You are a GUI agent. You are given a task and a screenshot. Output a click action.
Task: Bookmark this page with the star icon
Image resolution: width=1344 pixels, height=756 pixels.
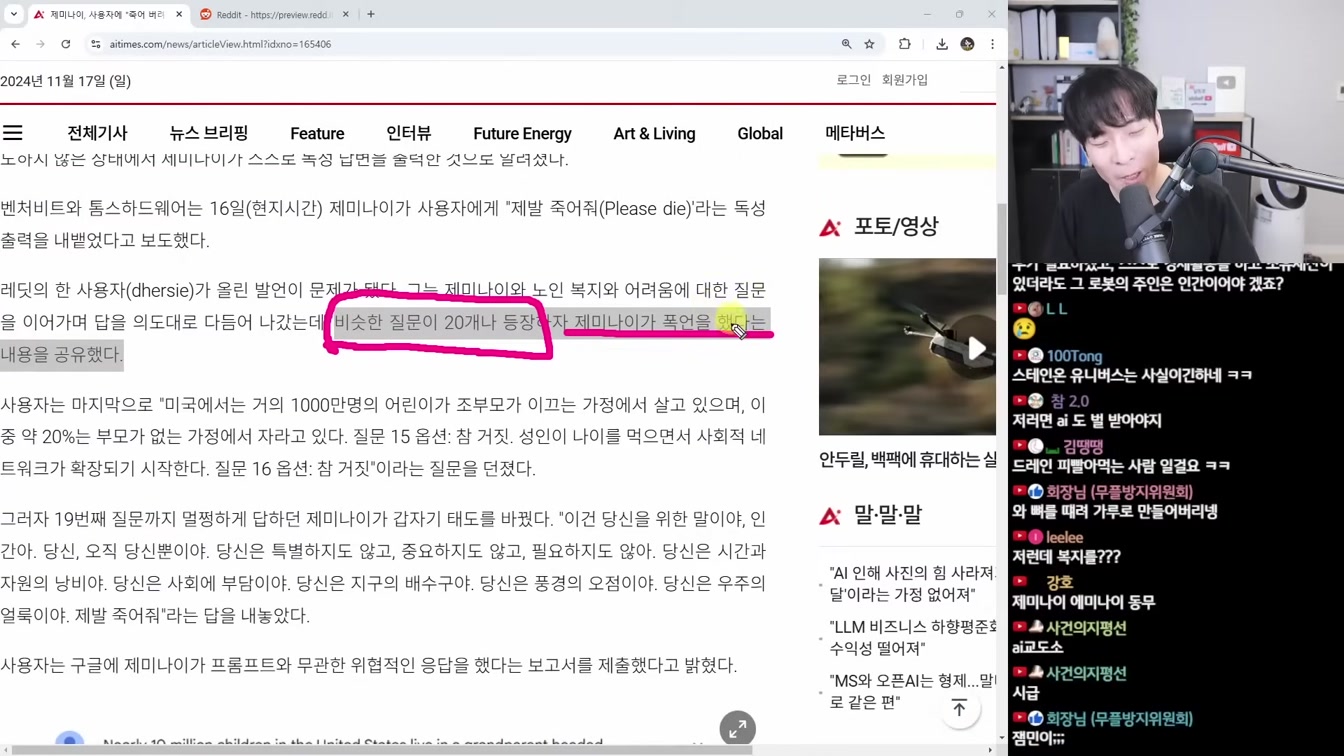click(x=869, y=44)
